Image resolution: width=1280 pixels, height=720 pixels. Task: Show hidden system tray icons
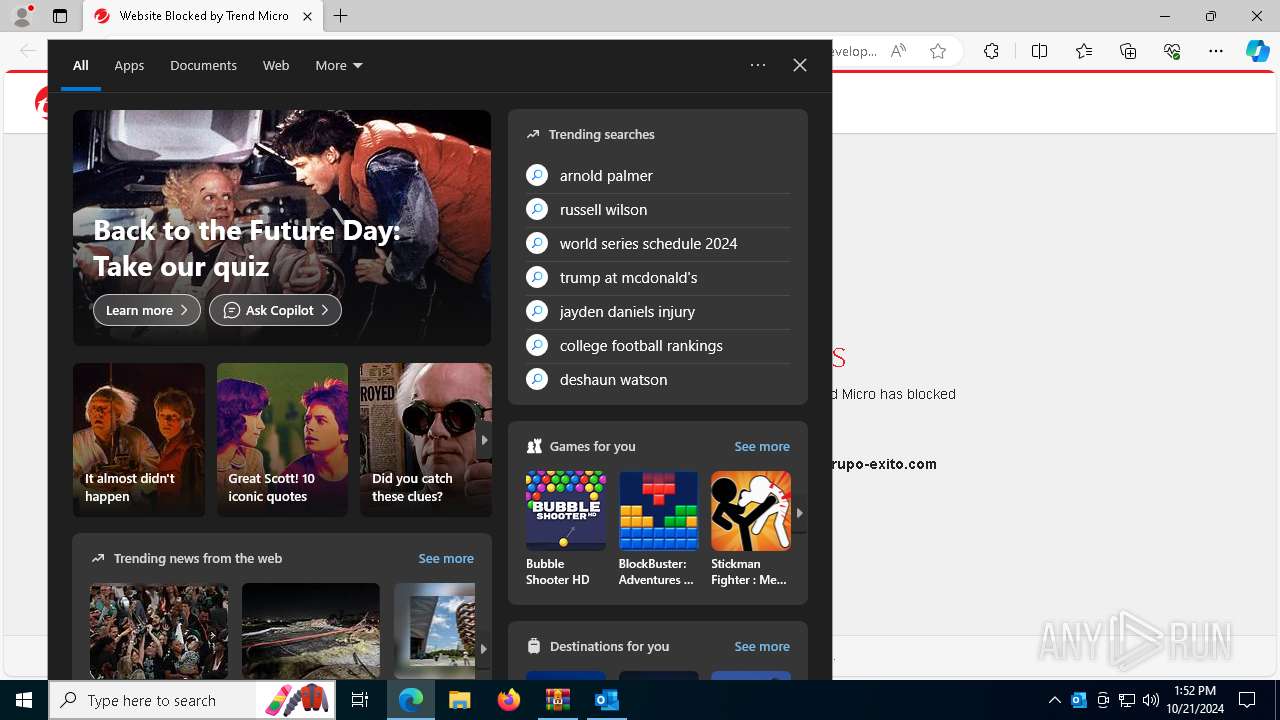click(1054, 700)
